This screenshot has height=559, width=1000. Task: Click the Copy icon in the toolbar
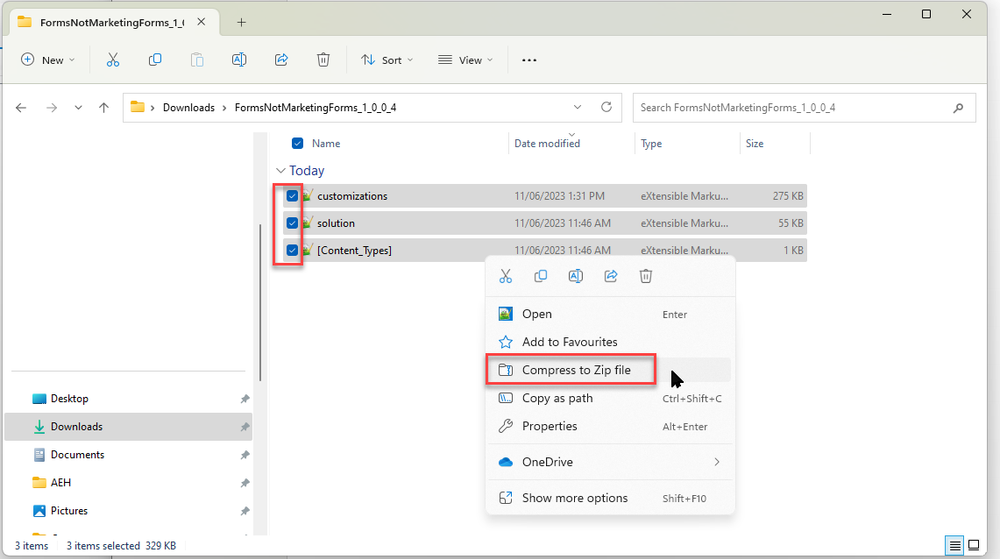155,60
